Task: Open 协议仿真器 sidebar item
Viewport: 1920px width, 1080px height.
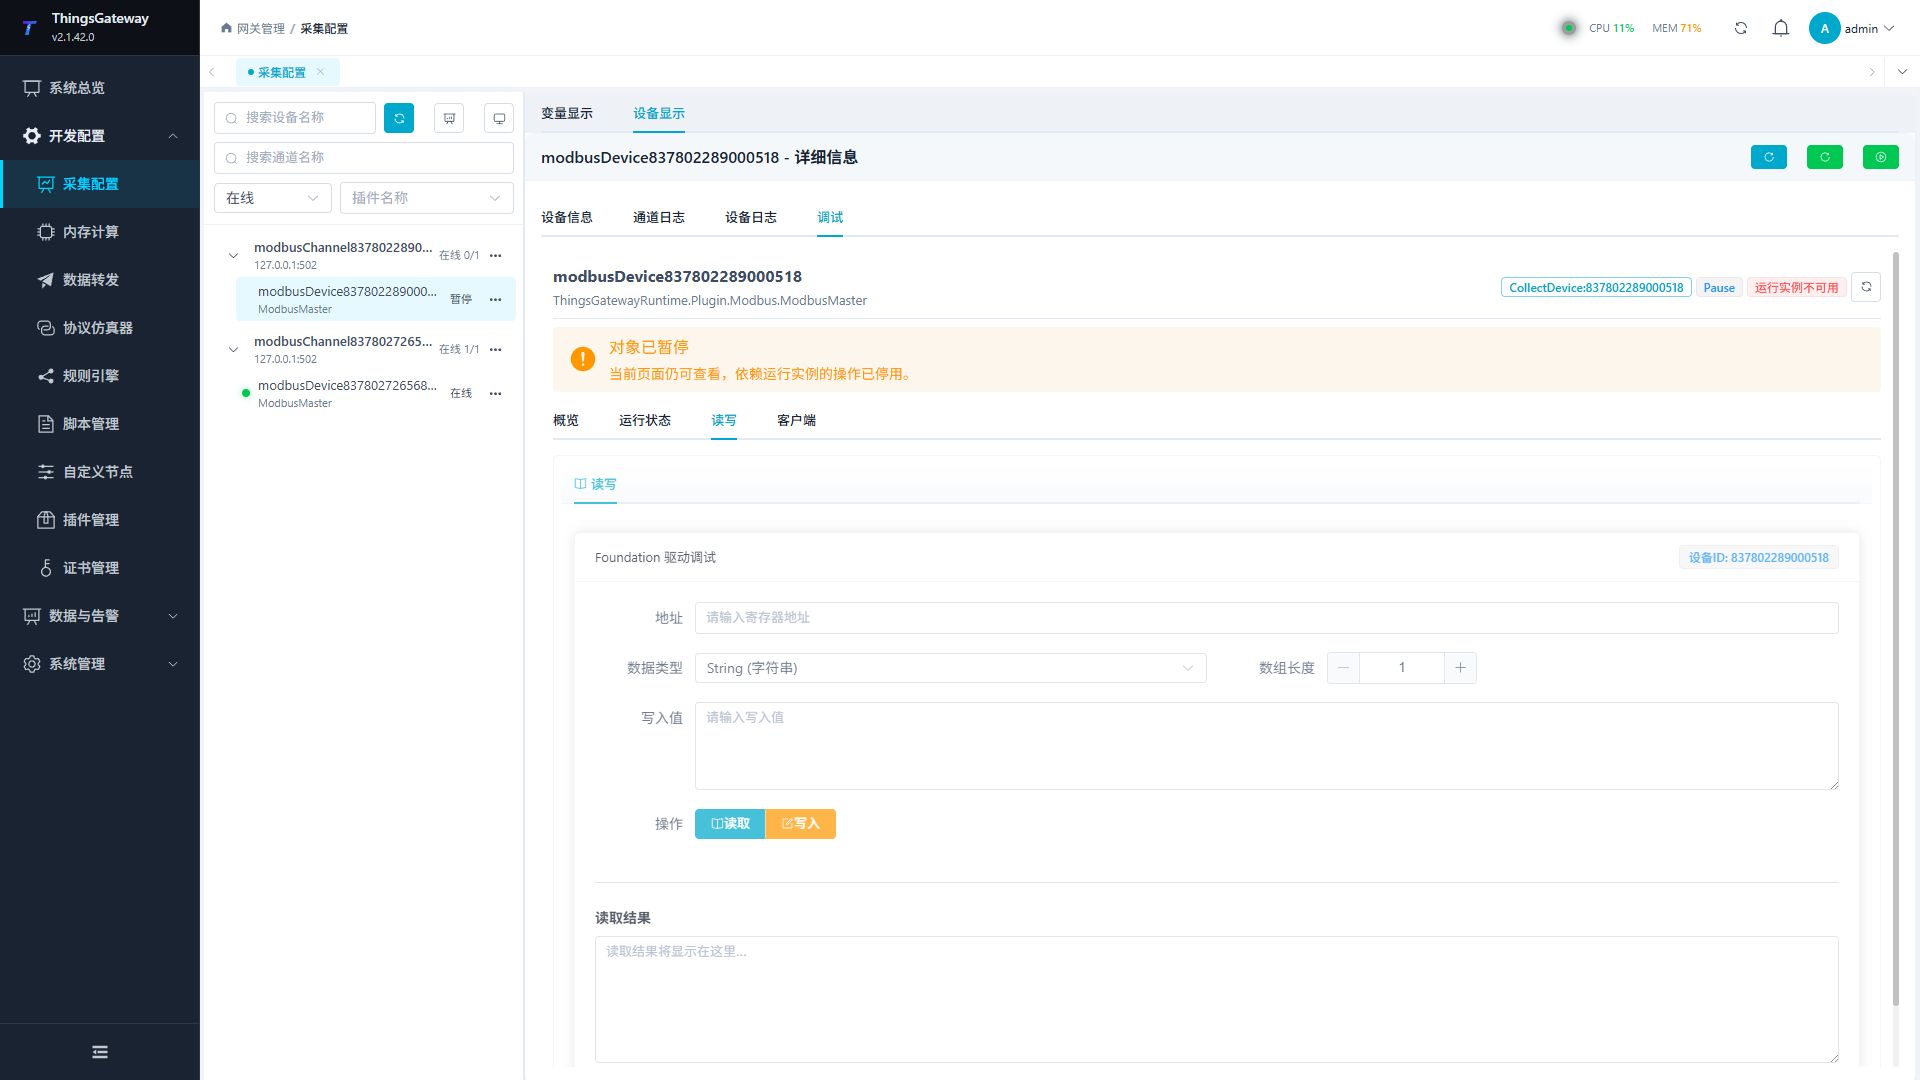Action: 100,328
